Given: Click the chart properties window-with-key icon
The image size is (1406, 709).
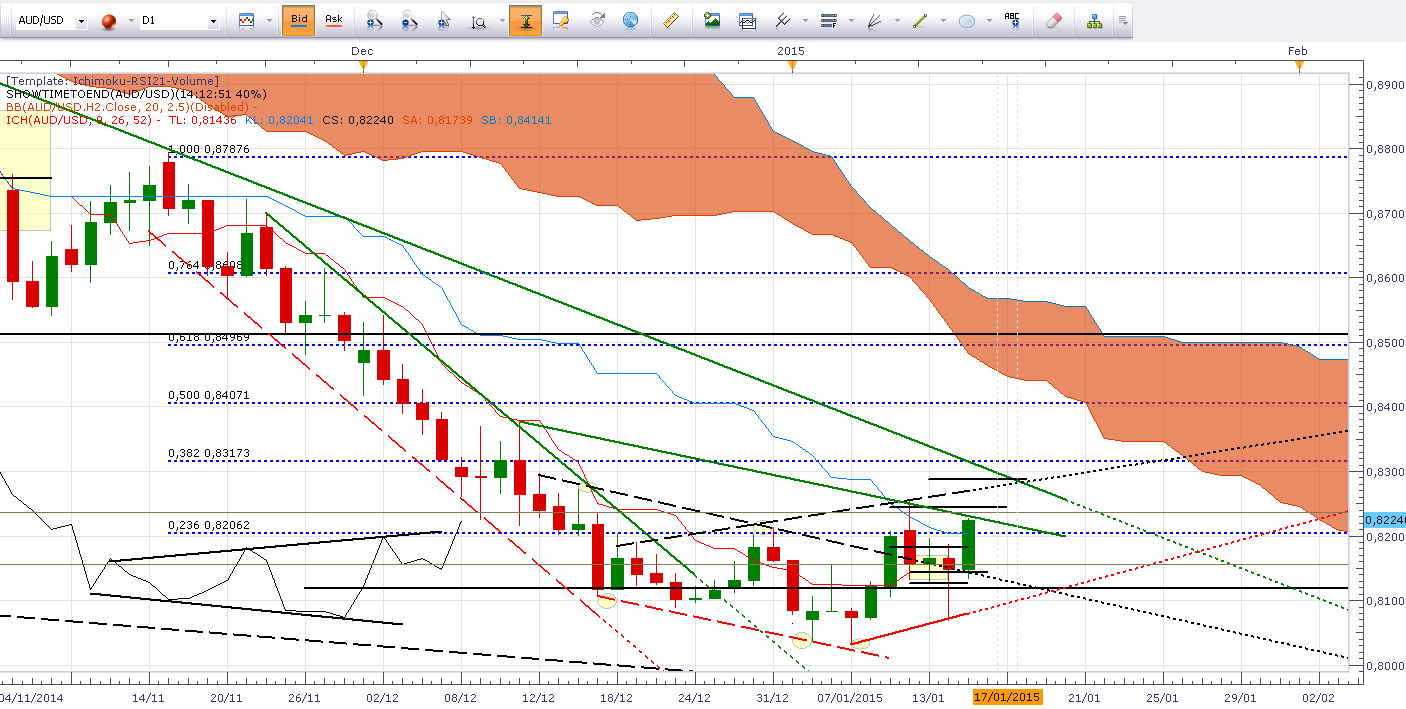Looking at the screenshot, I should pyautogui.click(x=560, y=19).
